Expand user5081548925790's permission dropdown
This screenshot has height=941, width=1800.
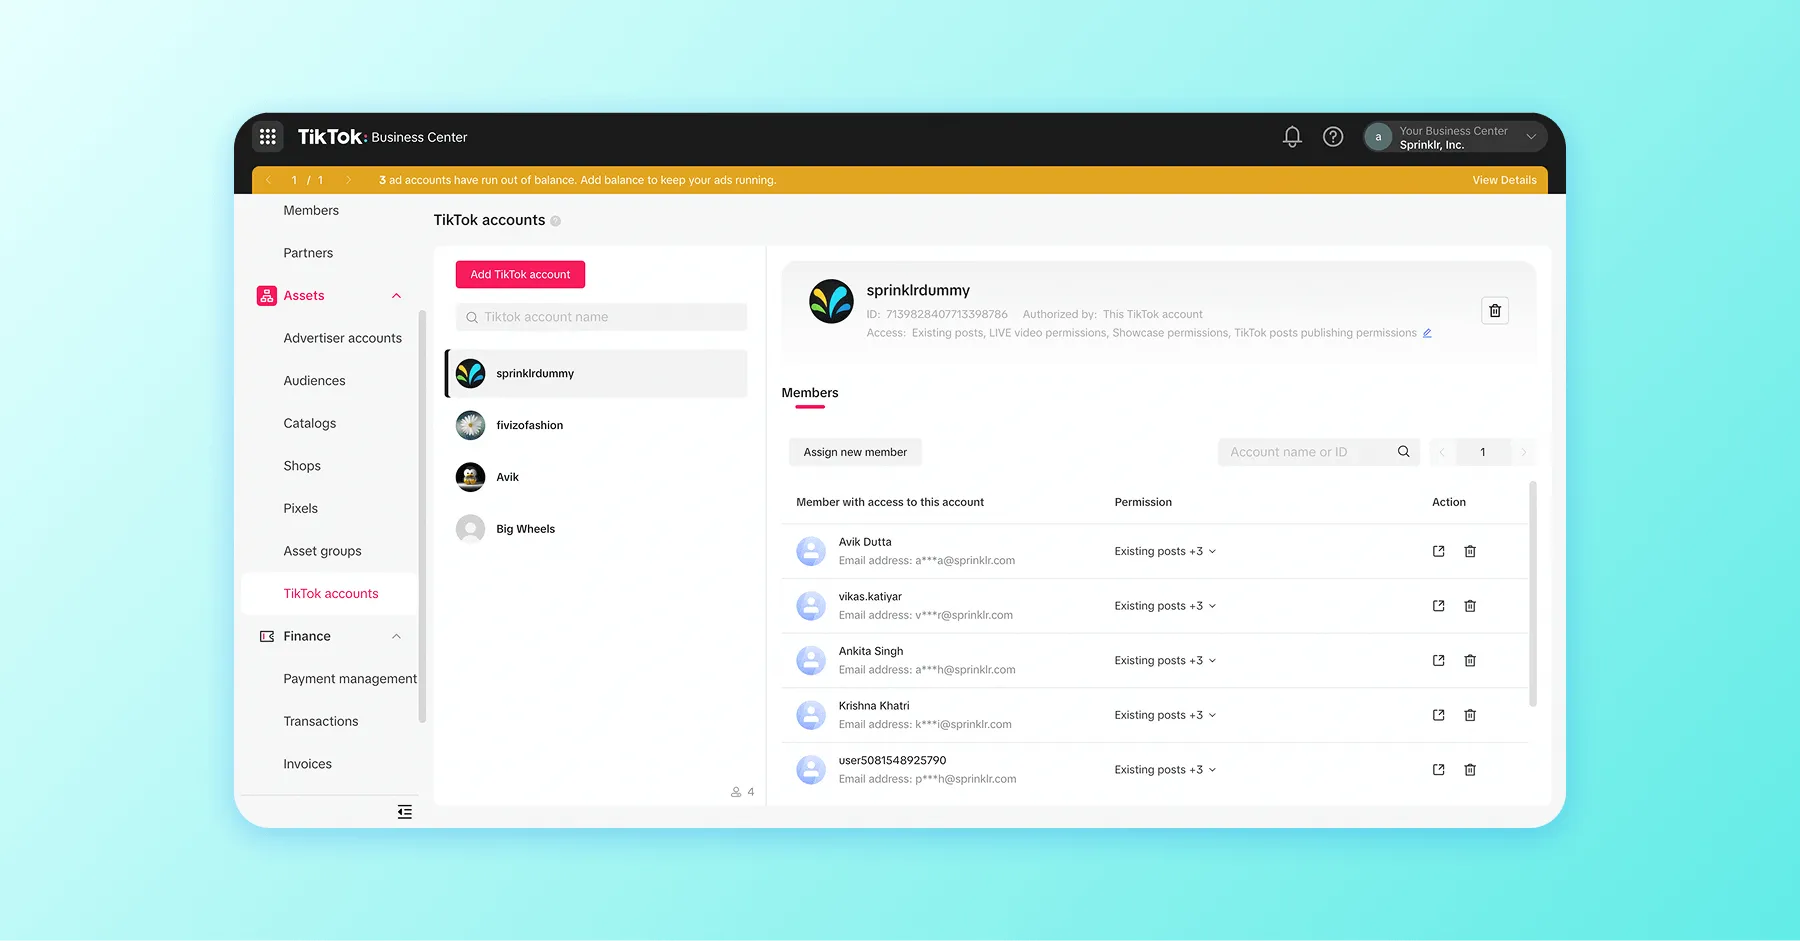point(1165,770)
